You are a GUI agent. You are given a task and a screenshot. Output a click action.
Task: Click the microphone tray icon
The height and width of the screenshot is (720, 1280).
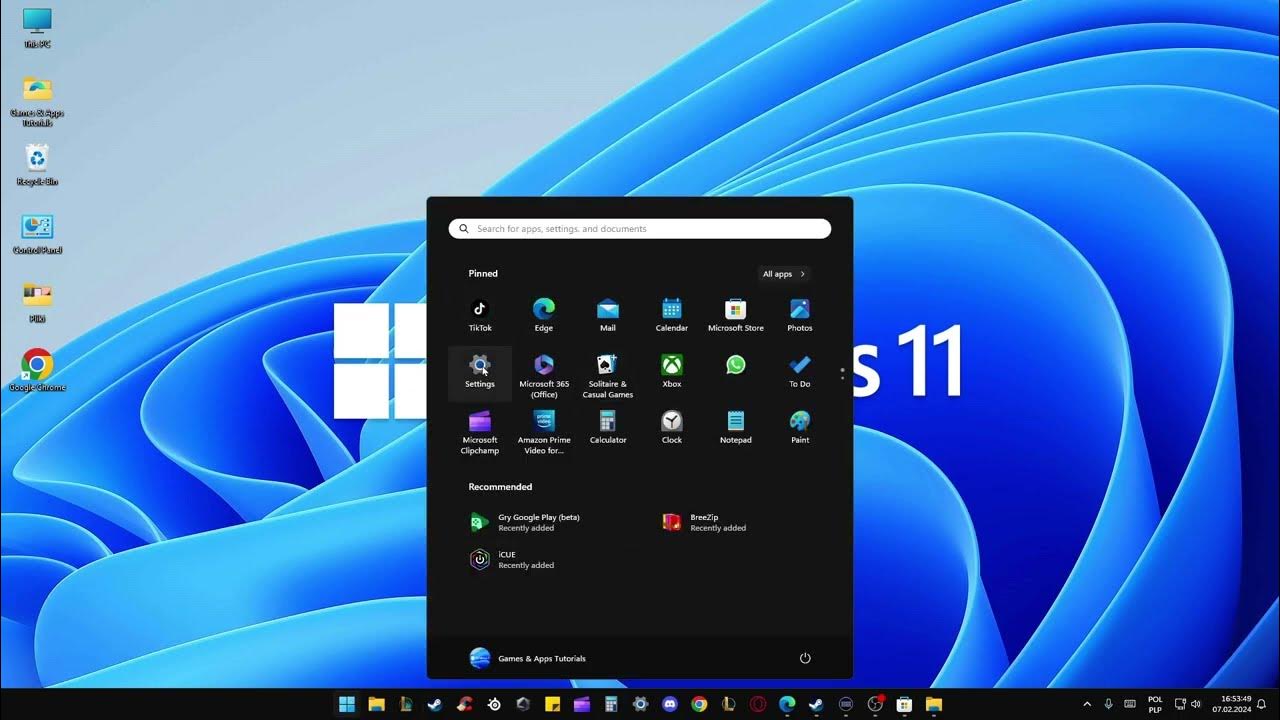(1108, 704)
